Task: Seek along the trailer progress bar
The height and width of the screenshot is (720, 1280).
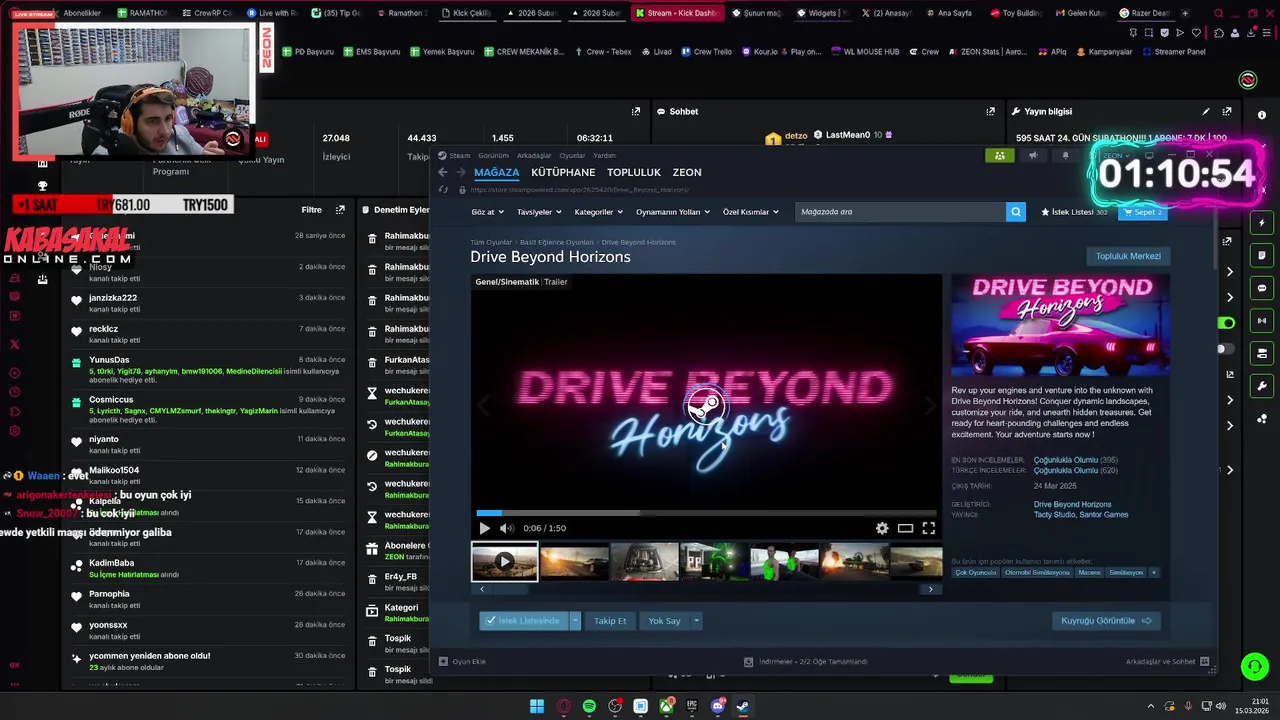Action: click(706, 513)
